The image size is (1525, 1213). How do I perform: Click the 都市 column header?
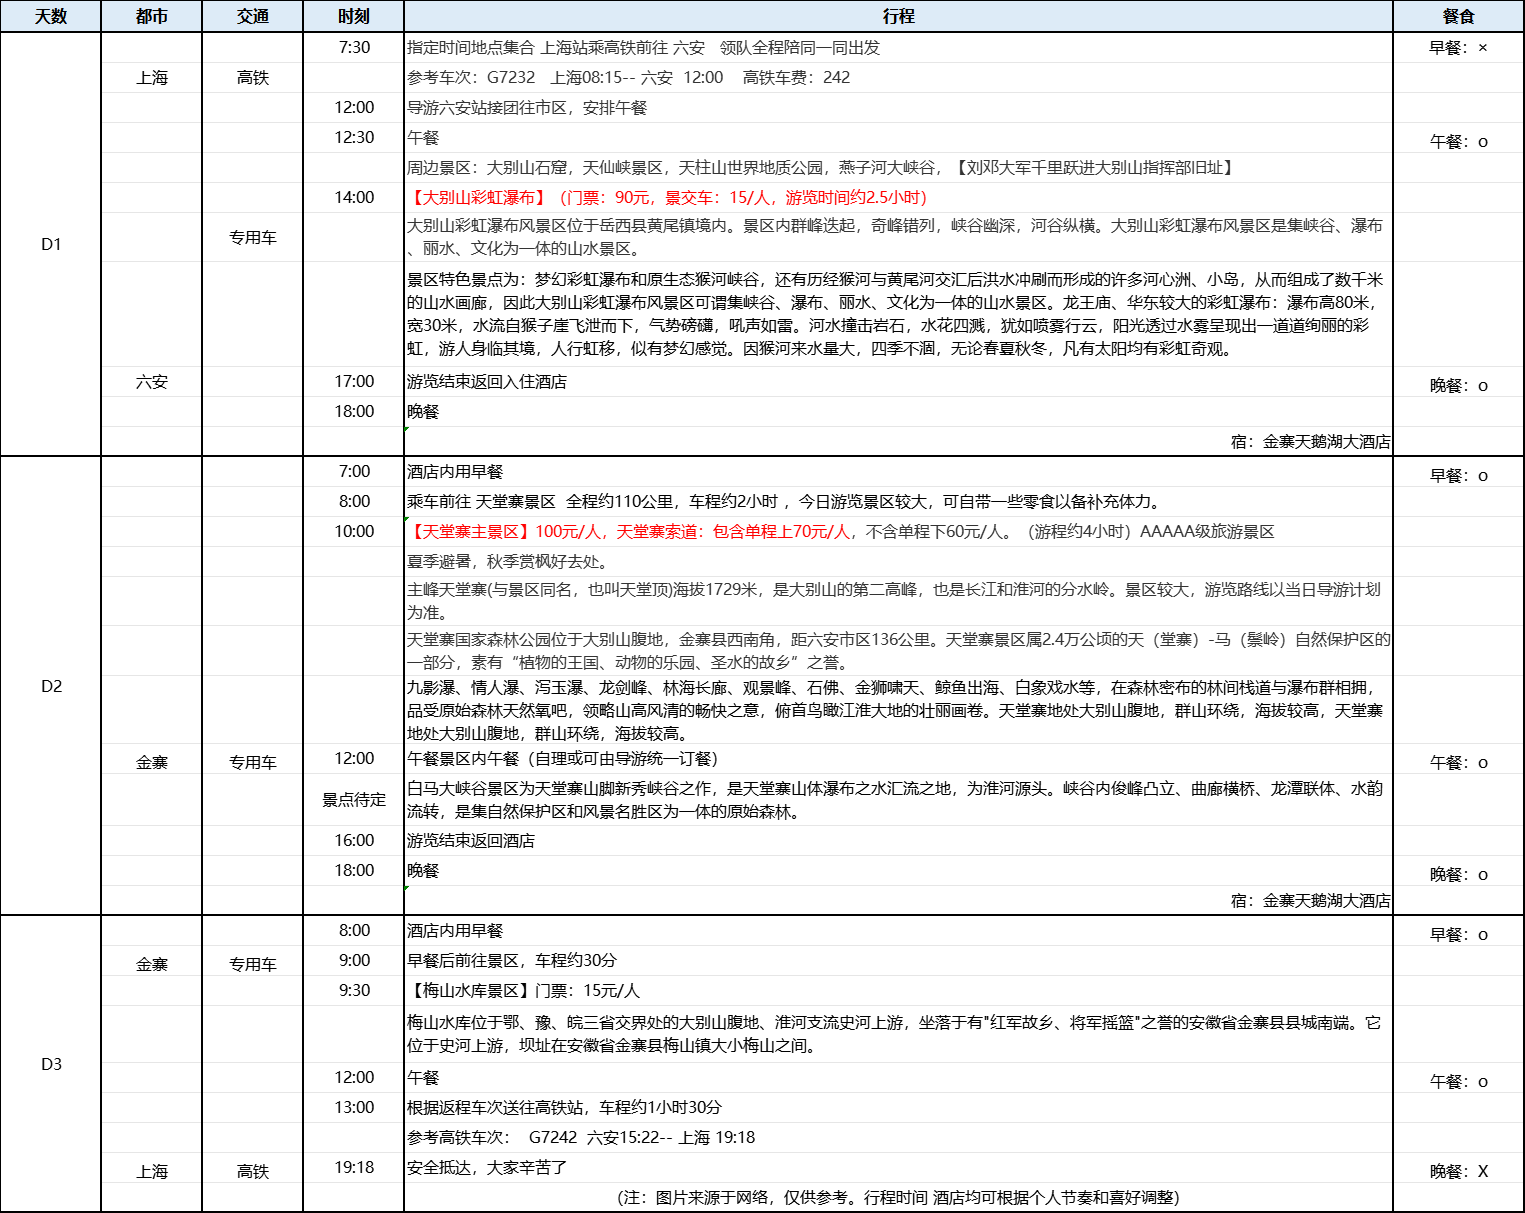coord(151,15)
